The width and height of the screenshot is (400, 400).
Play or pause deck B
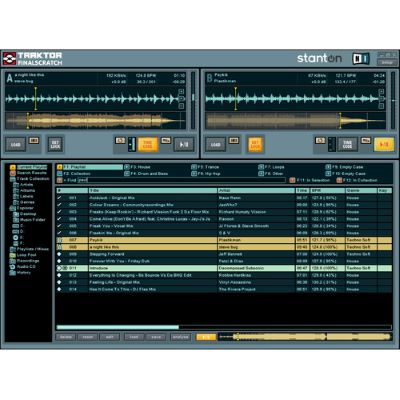384,145
